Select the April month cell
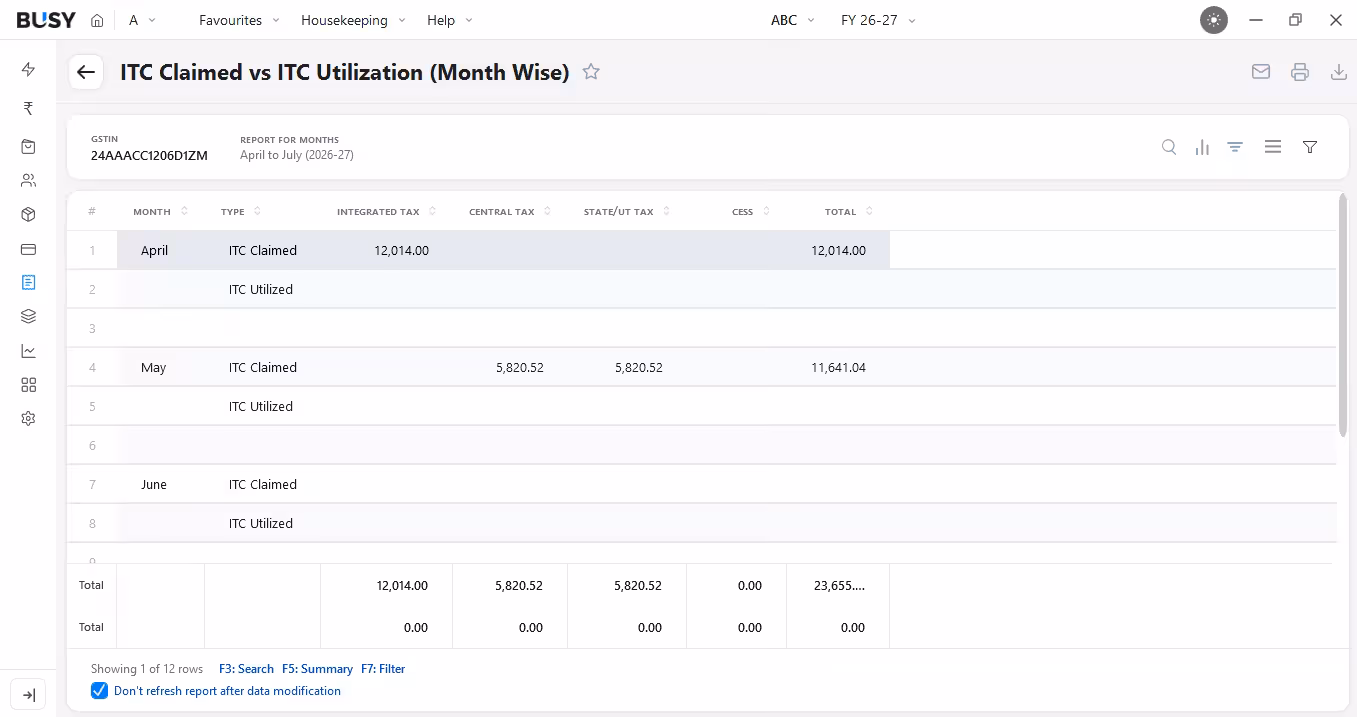Screen dimensions: 1357x717 pyautogui.click(x=160, y=250)
